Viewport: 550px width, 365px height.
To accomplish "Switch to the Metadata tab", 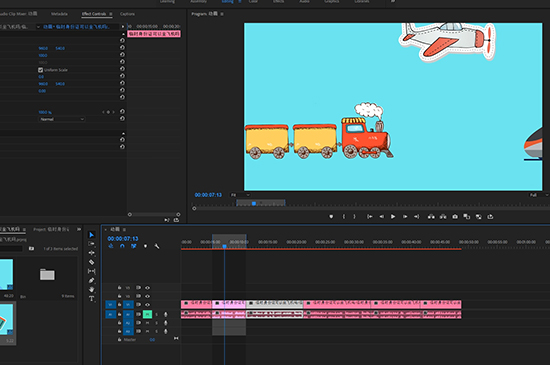I will click(59, 14).
